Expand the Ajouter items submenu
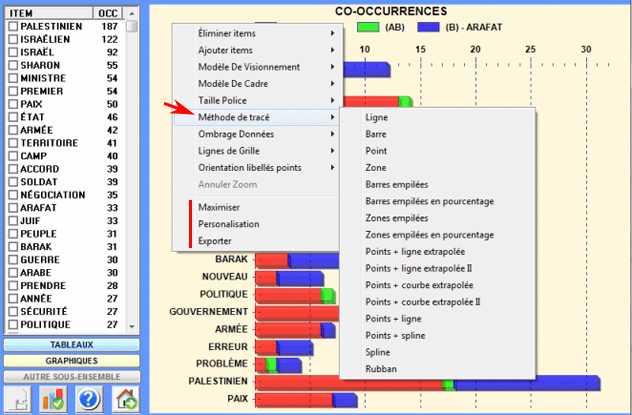The image size is (632, 415). point(257,50)
